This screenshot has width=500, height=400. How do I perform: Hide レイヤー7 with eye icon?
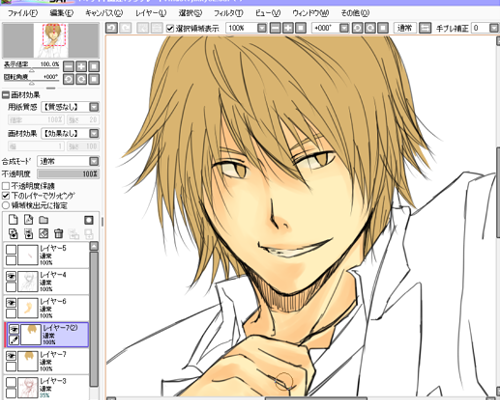[11, 356]
